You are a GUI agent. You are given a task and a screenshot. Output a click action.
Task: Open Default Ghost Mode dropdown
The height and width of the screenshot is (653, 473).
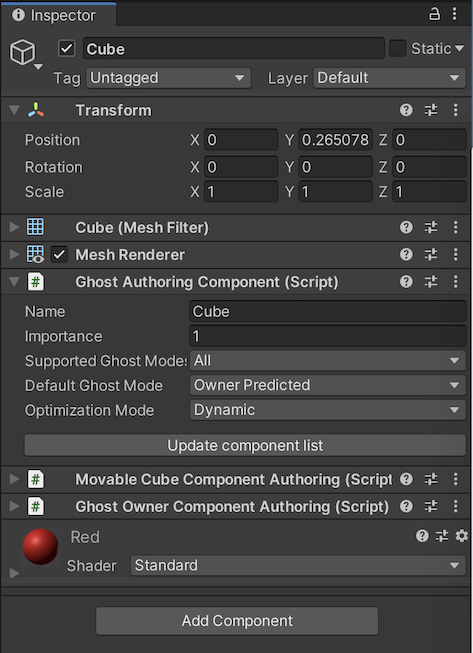[328, 385]
